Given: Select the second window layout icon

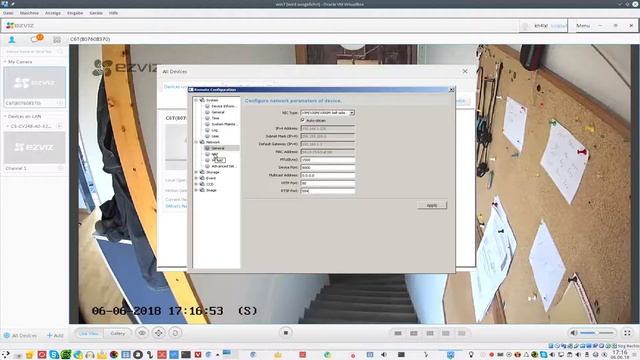Looking at the screenshot, I should tap(414, 333).
